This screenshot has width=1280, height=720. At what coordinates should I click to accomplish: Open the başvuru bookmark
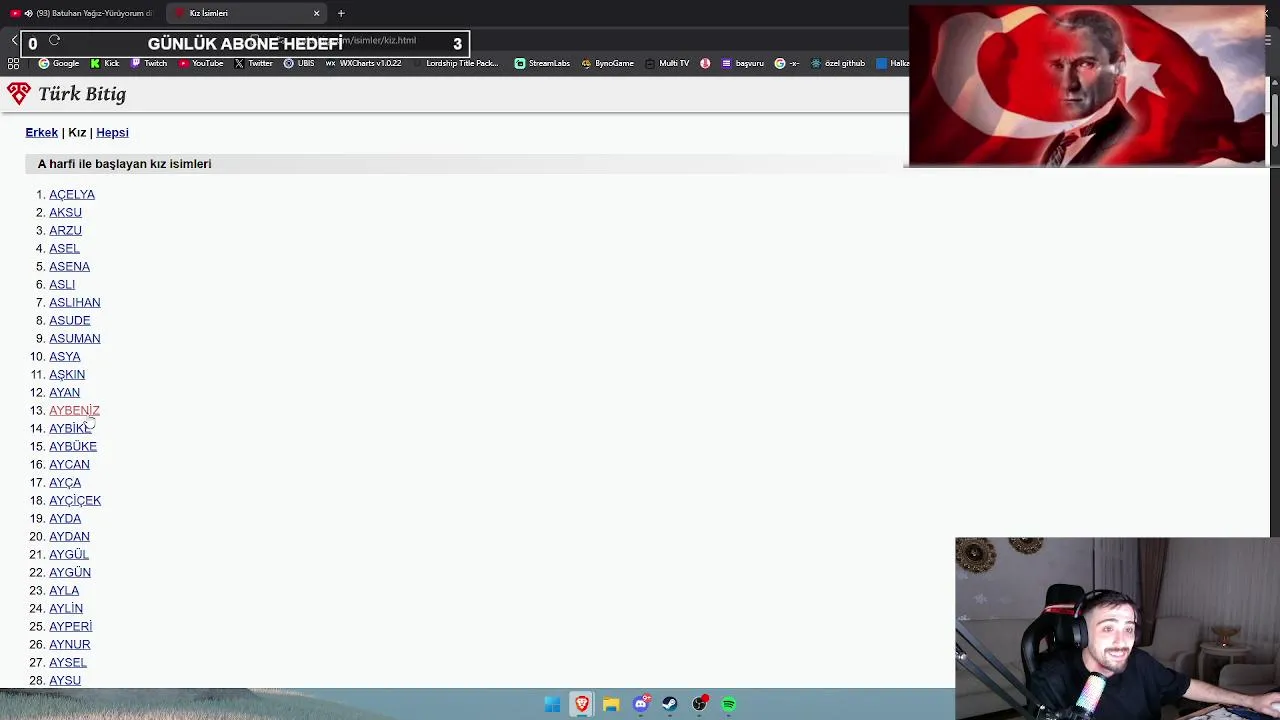pos(742,63)
